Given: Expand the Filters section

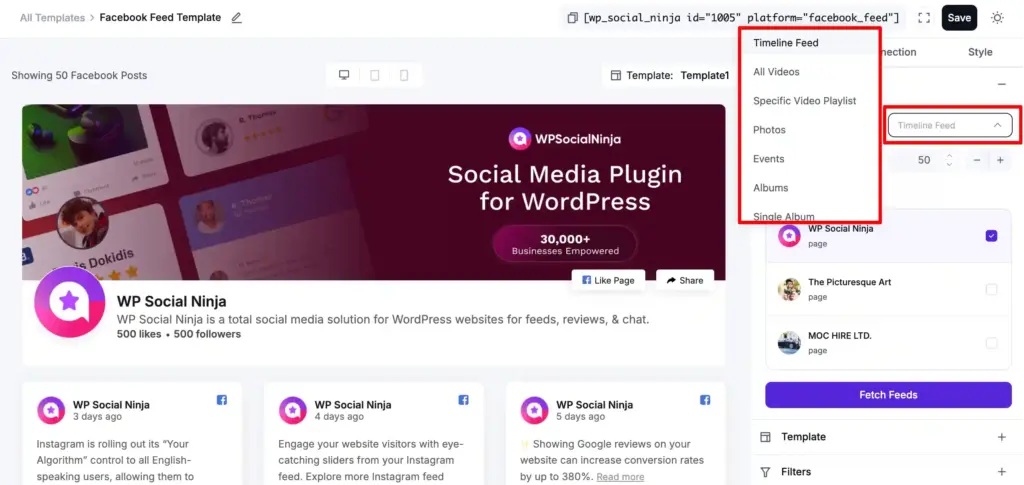Looking at the screenshot, I should (x=1002, y=471).
